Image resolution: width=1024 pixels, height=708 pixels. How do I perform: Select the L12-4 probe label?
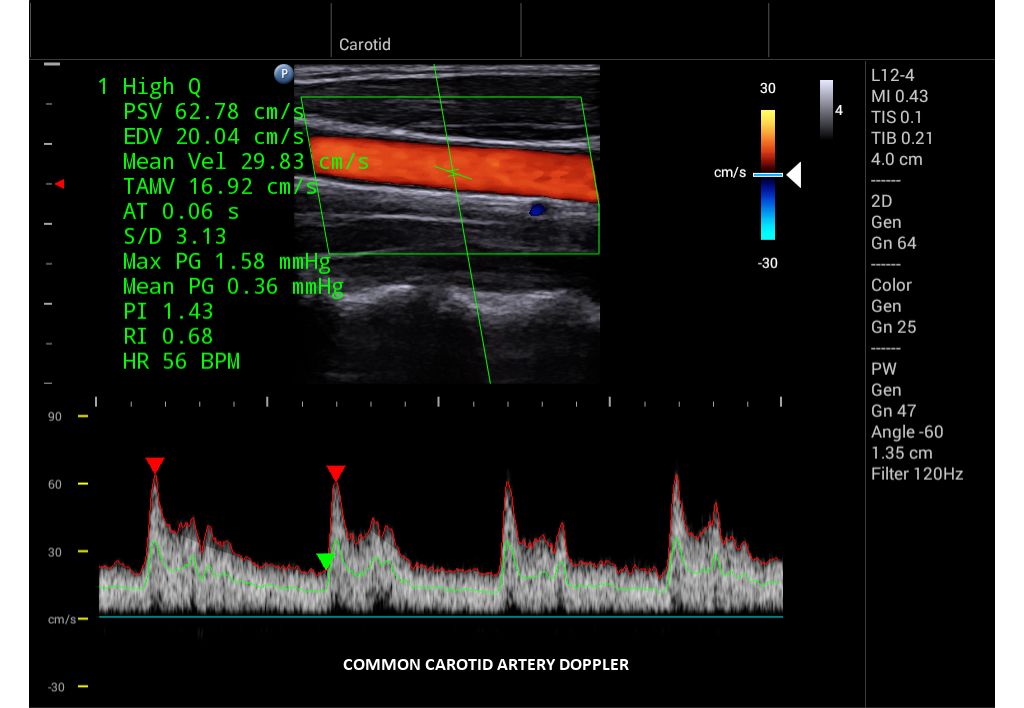(x=892, y=75)
